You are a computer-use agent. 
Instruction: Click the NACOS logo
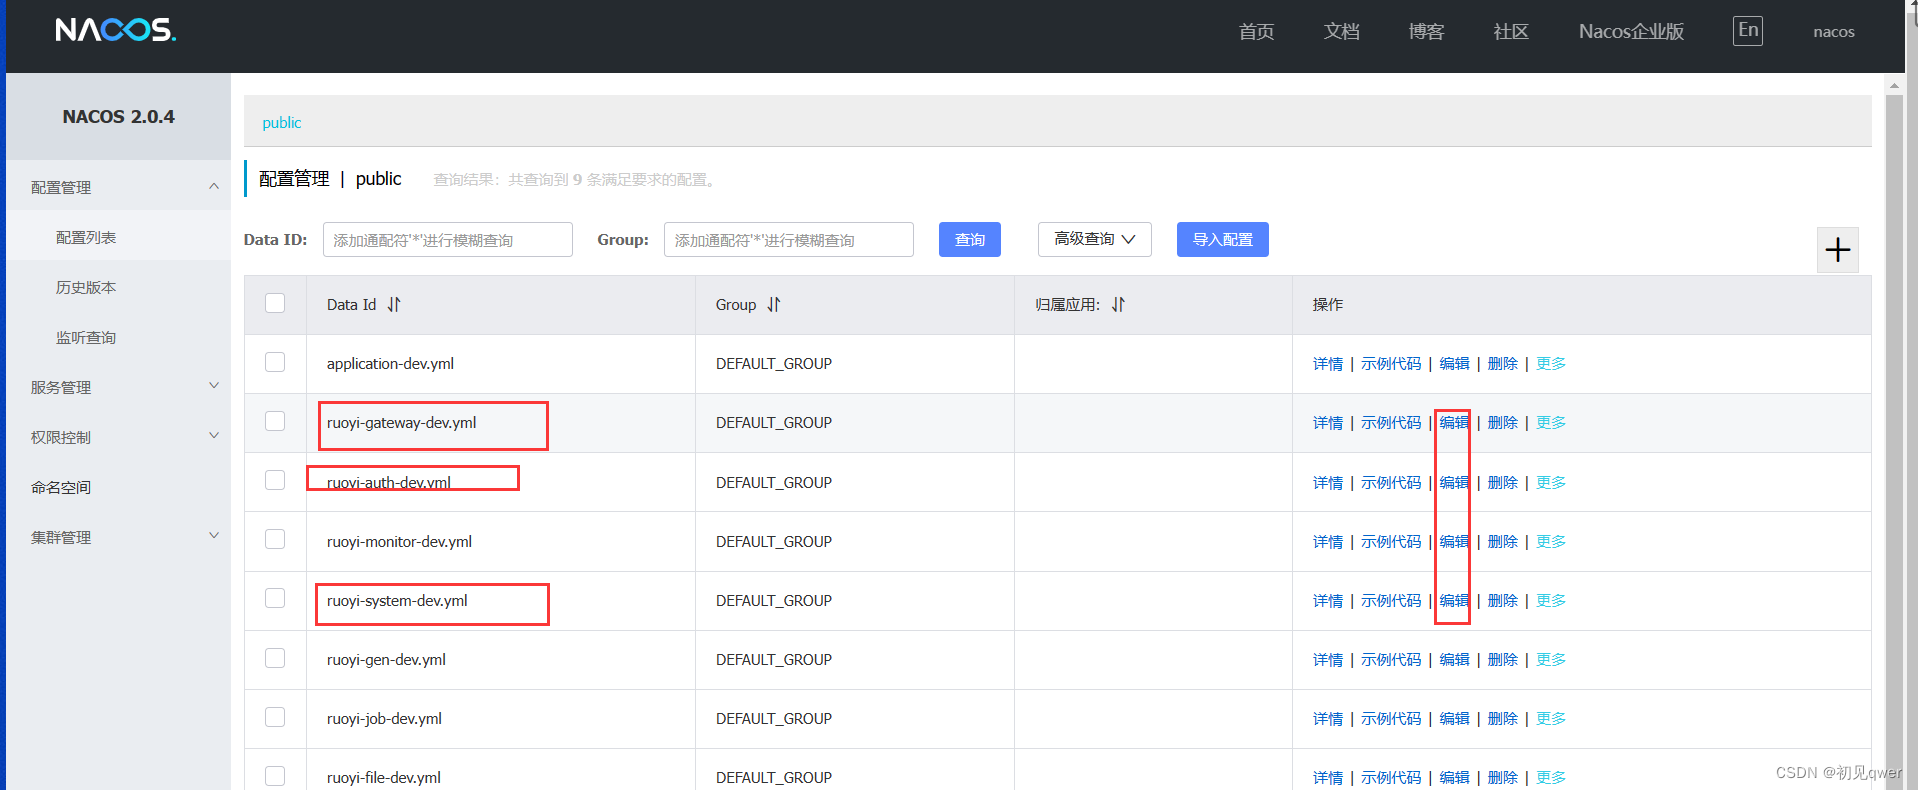pyautogui.click(x=116, y=30)
